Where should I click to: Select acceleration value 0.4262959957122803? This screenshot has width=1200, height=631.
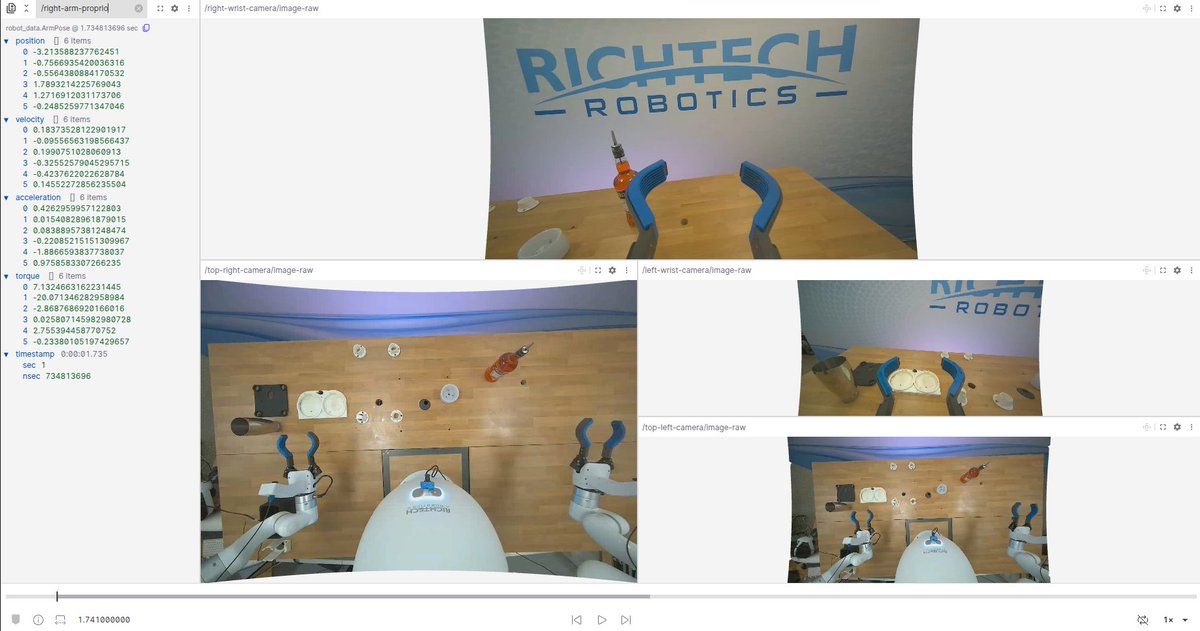pyautogui.click(x=77, y=208)
